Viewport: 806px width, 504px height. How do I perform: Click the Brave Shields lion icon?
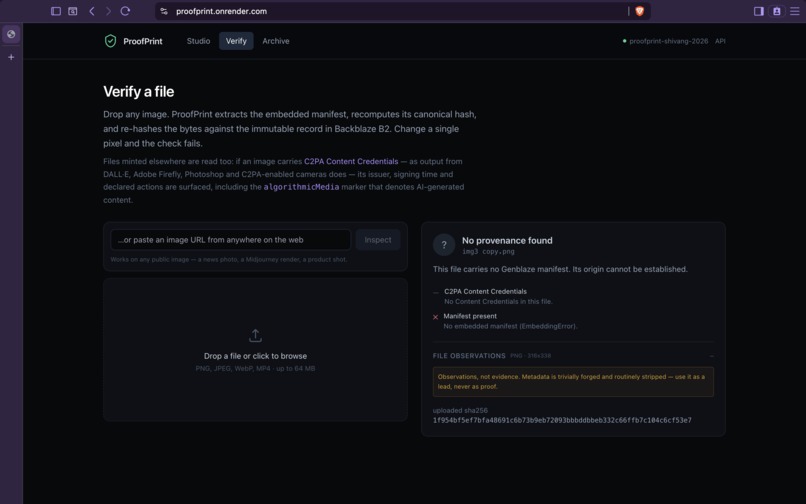click(x=639, y=11)
